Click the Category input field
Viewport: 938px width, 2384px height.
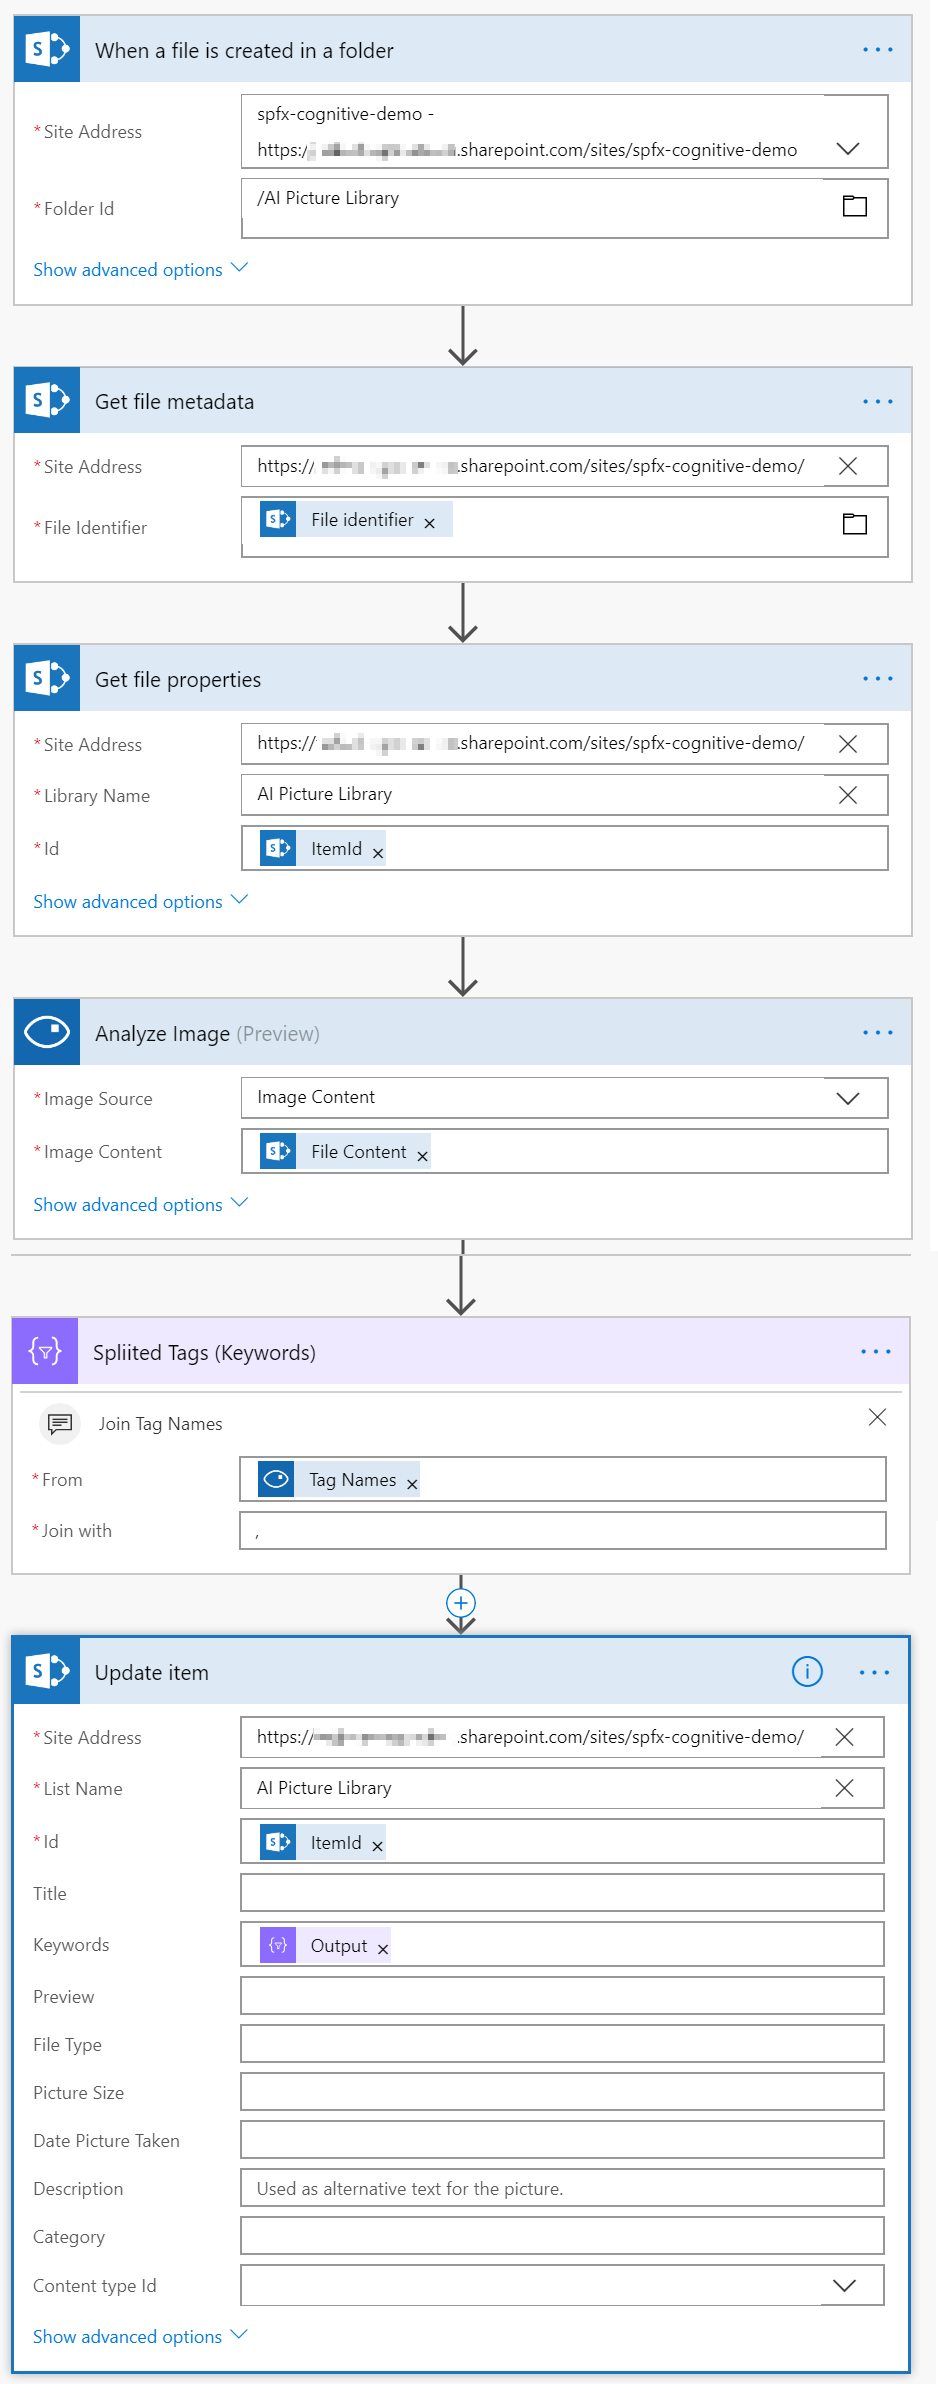(x=562, y=2236)
